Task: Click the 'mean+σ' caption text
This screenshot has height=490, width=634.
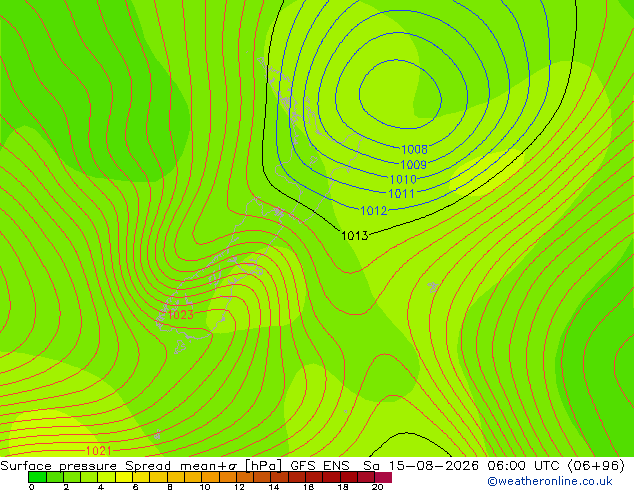Action: pyautogui.click(x=209, y=466)
